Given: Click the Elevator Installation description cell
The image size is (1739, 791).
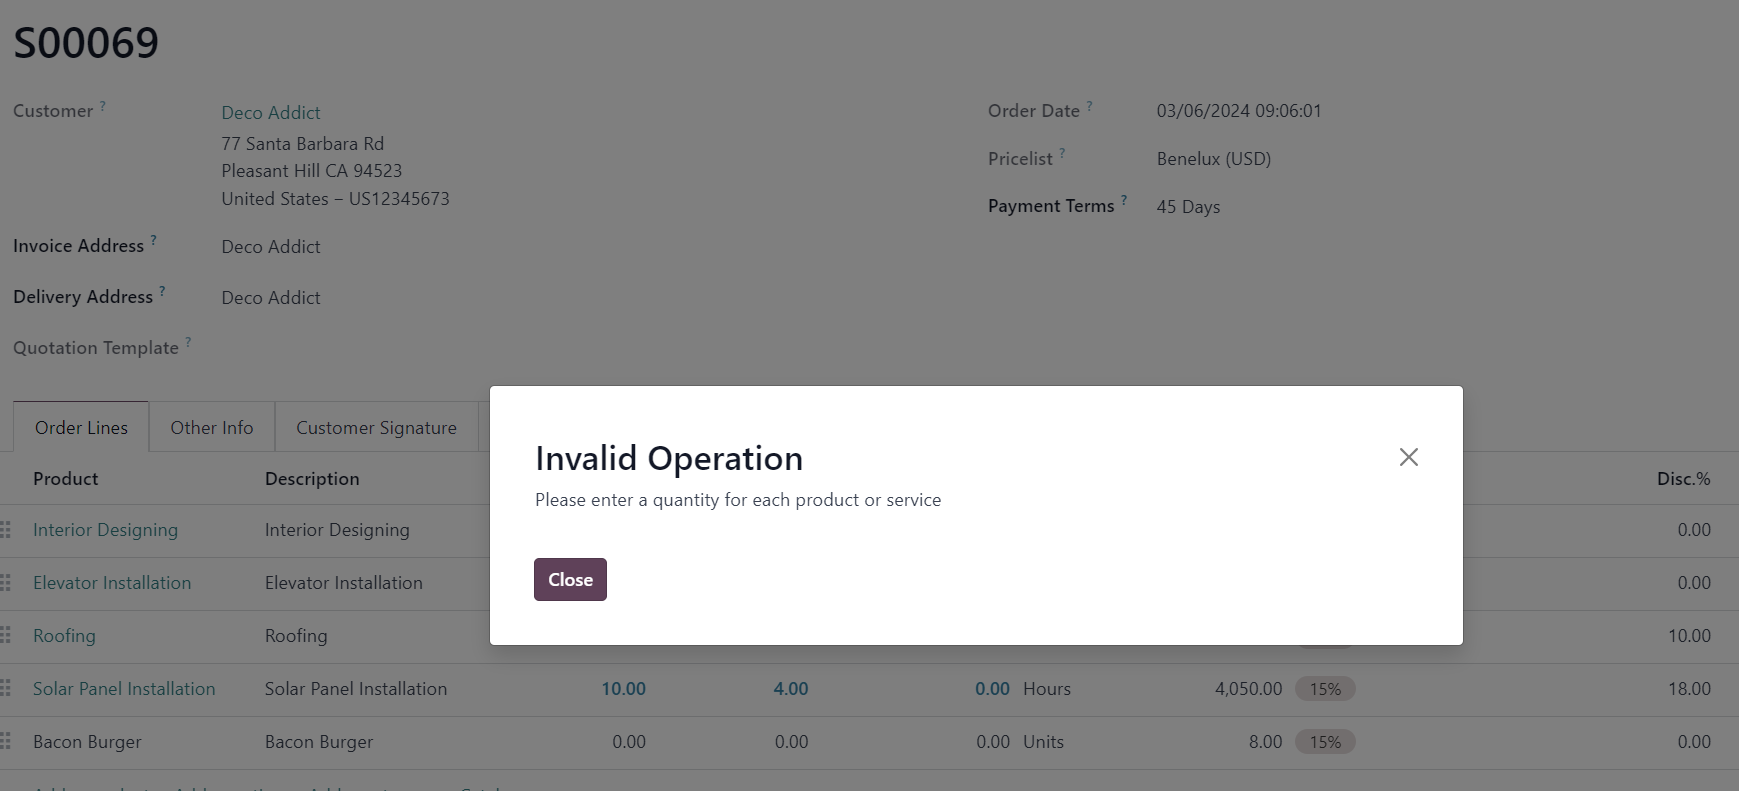Looking at the screenshot, I should click(x=343, y=583).
